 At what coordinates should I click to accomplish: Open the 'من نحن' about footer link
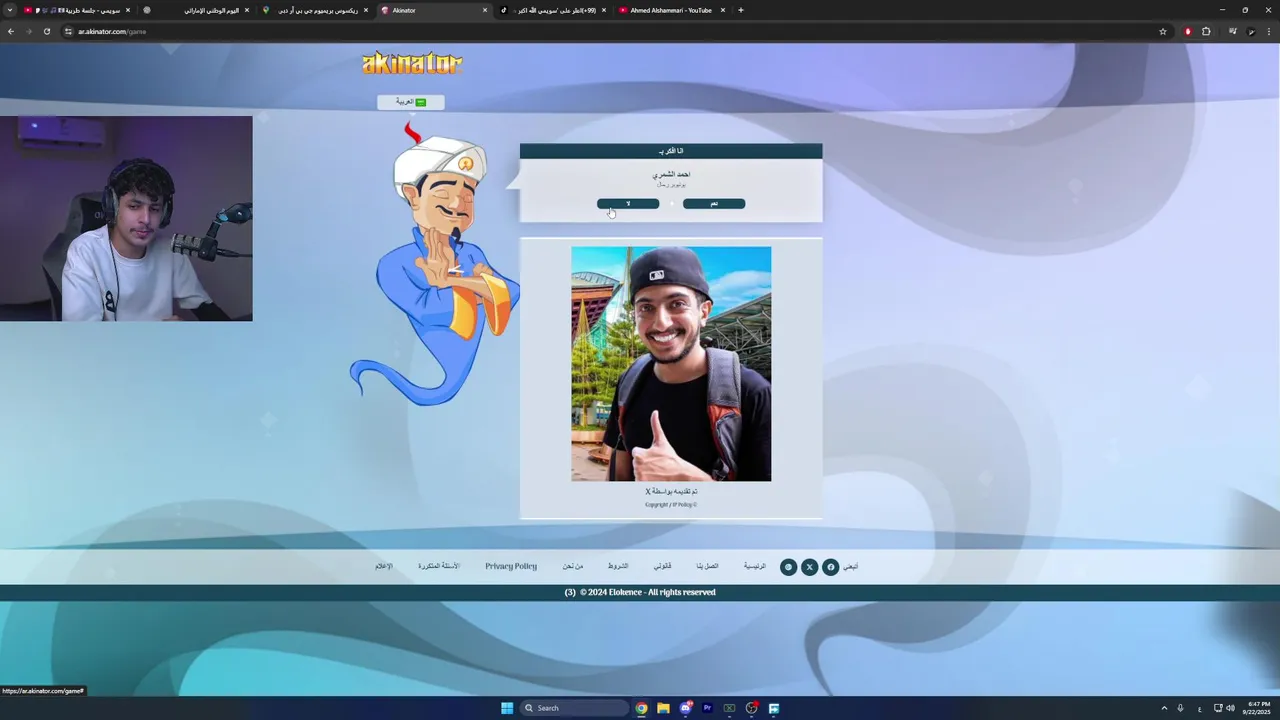click(573, 566)
